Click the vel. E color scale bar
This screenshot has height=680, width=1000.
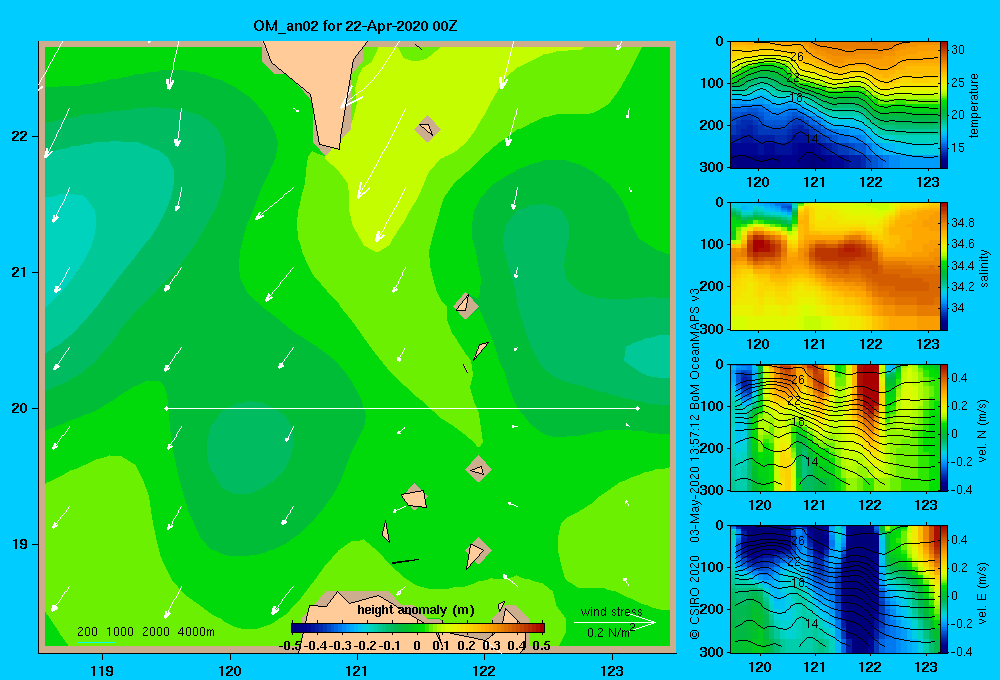(x=944, y=589)
